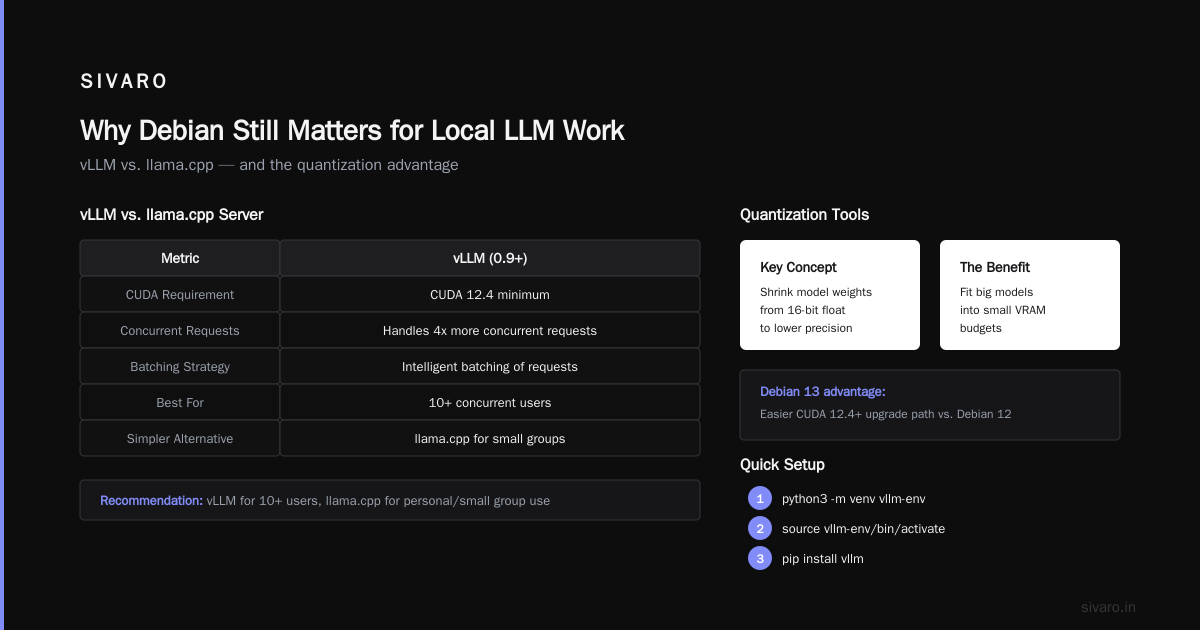The width and height of the screenshot is (1200, 630).
Task: Click the 'Best For' row label
Action: tap(180, 403)
